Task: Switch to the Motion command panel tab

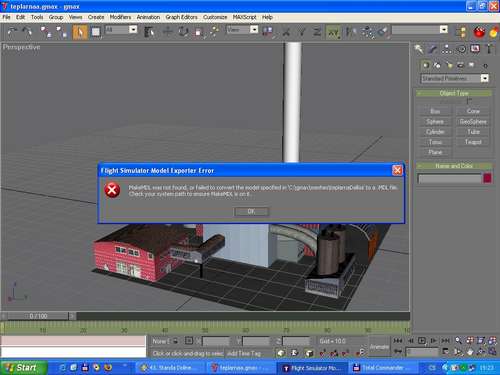Action: (461, 49)
